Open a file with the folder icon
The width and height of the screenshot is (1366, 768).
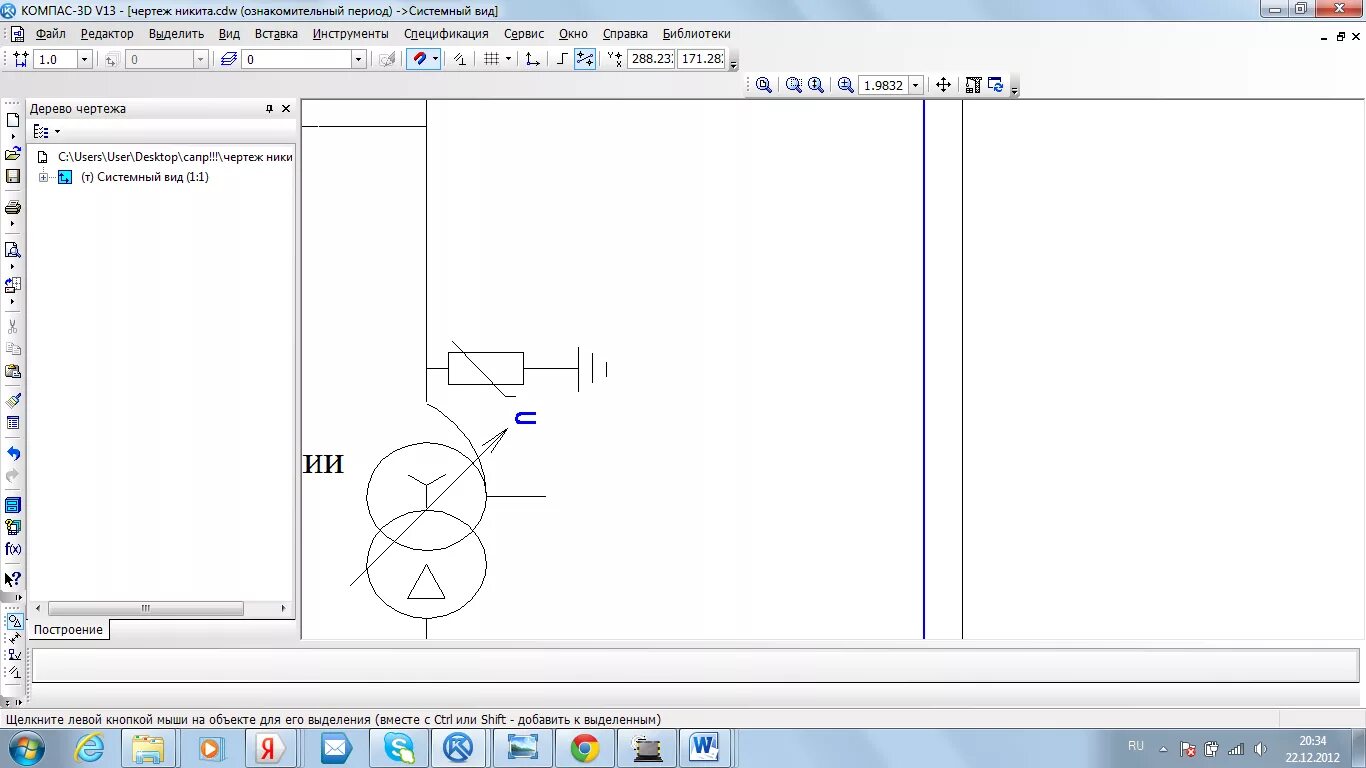[13, 154]
